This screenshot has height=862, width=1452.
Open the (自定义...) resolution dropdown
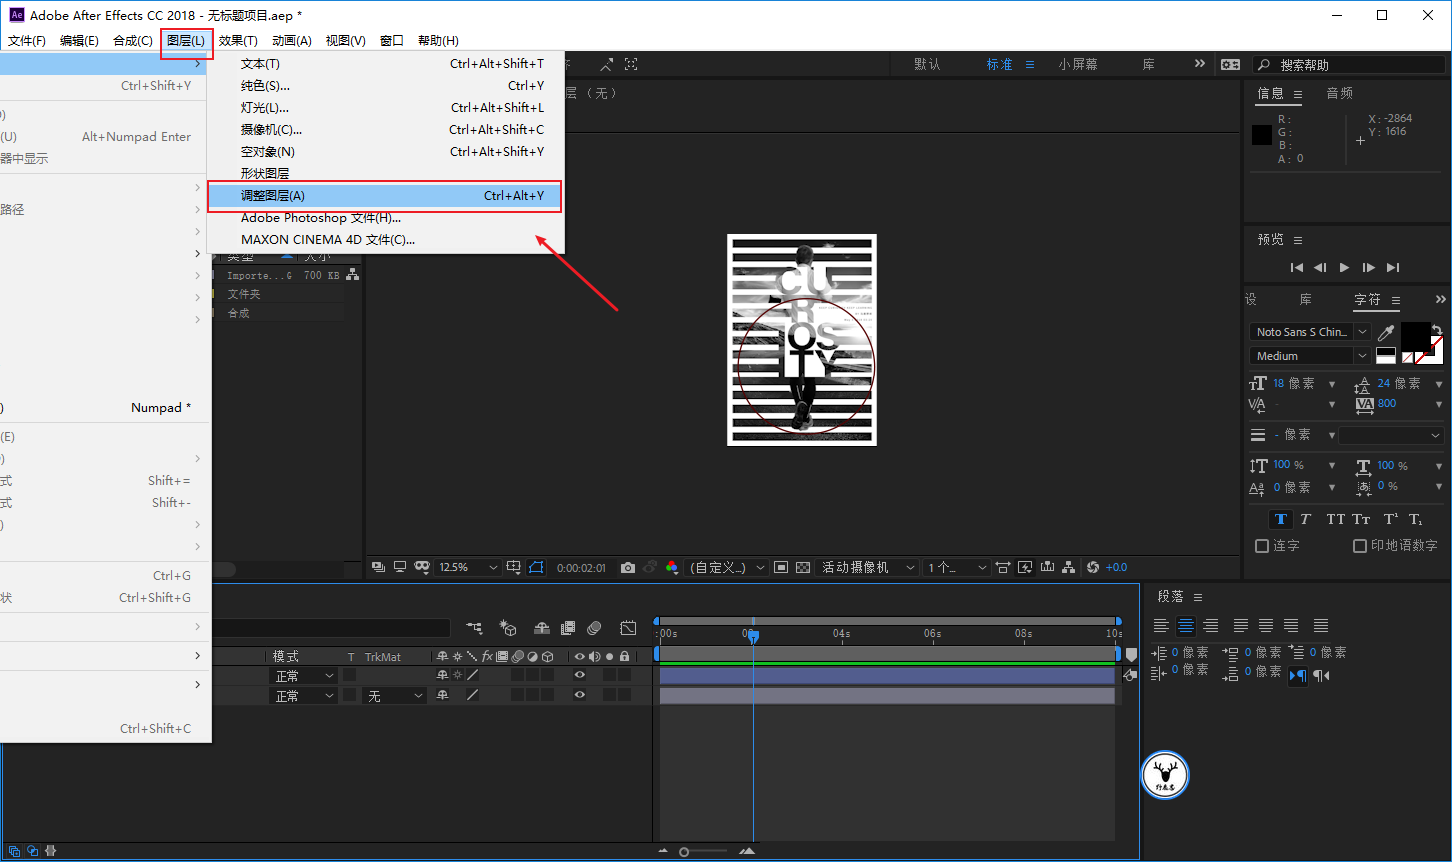coord(726,567)
